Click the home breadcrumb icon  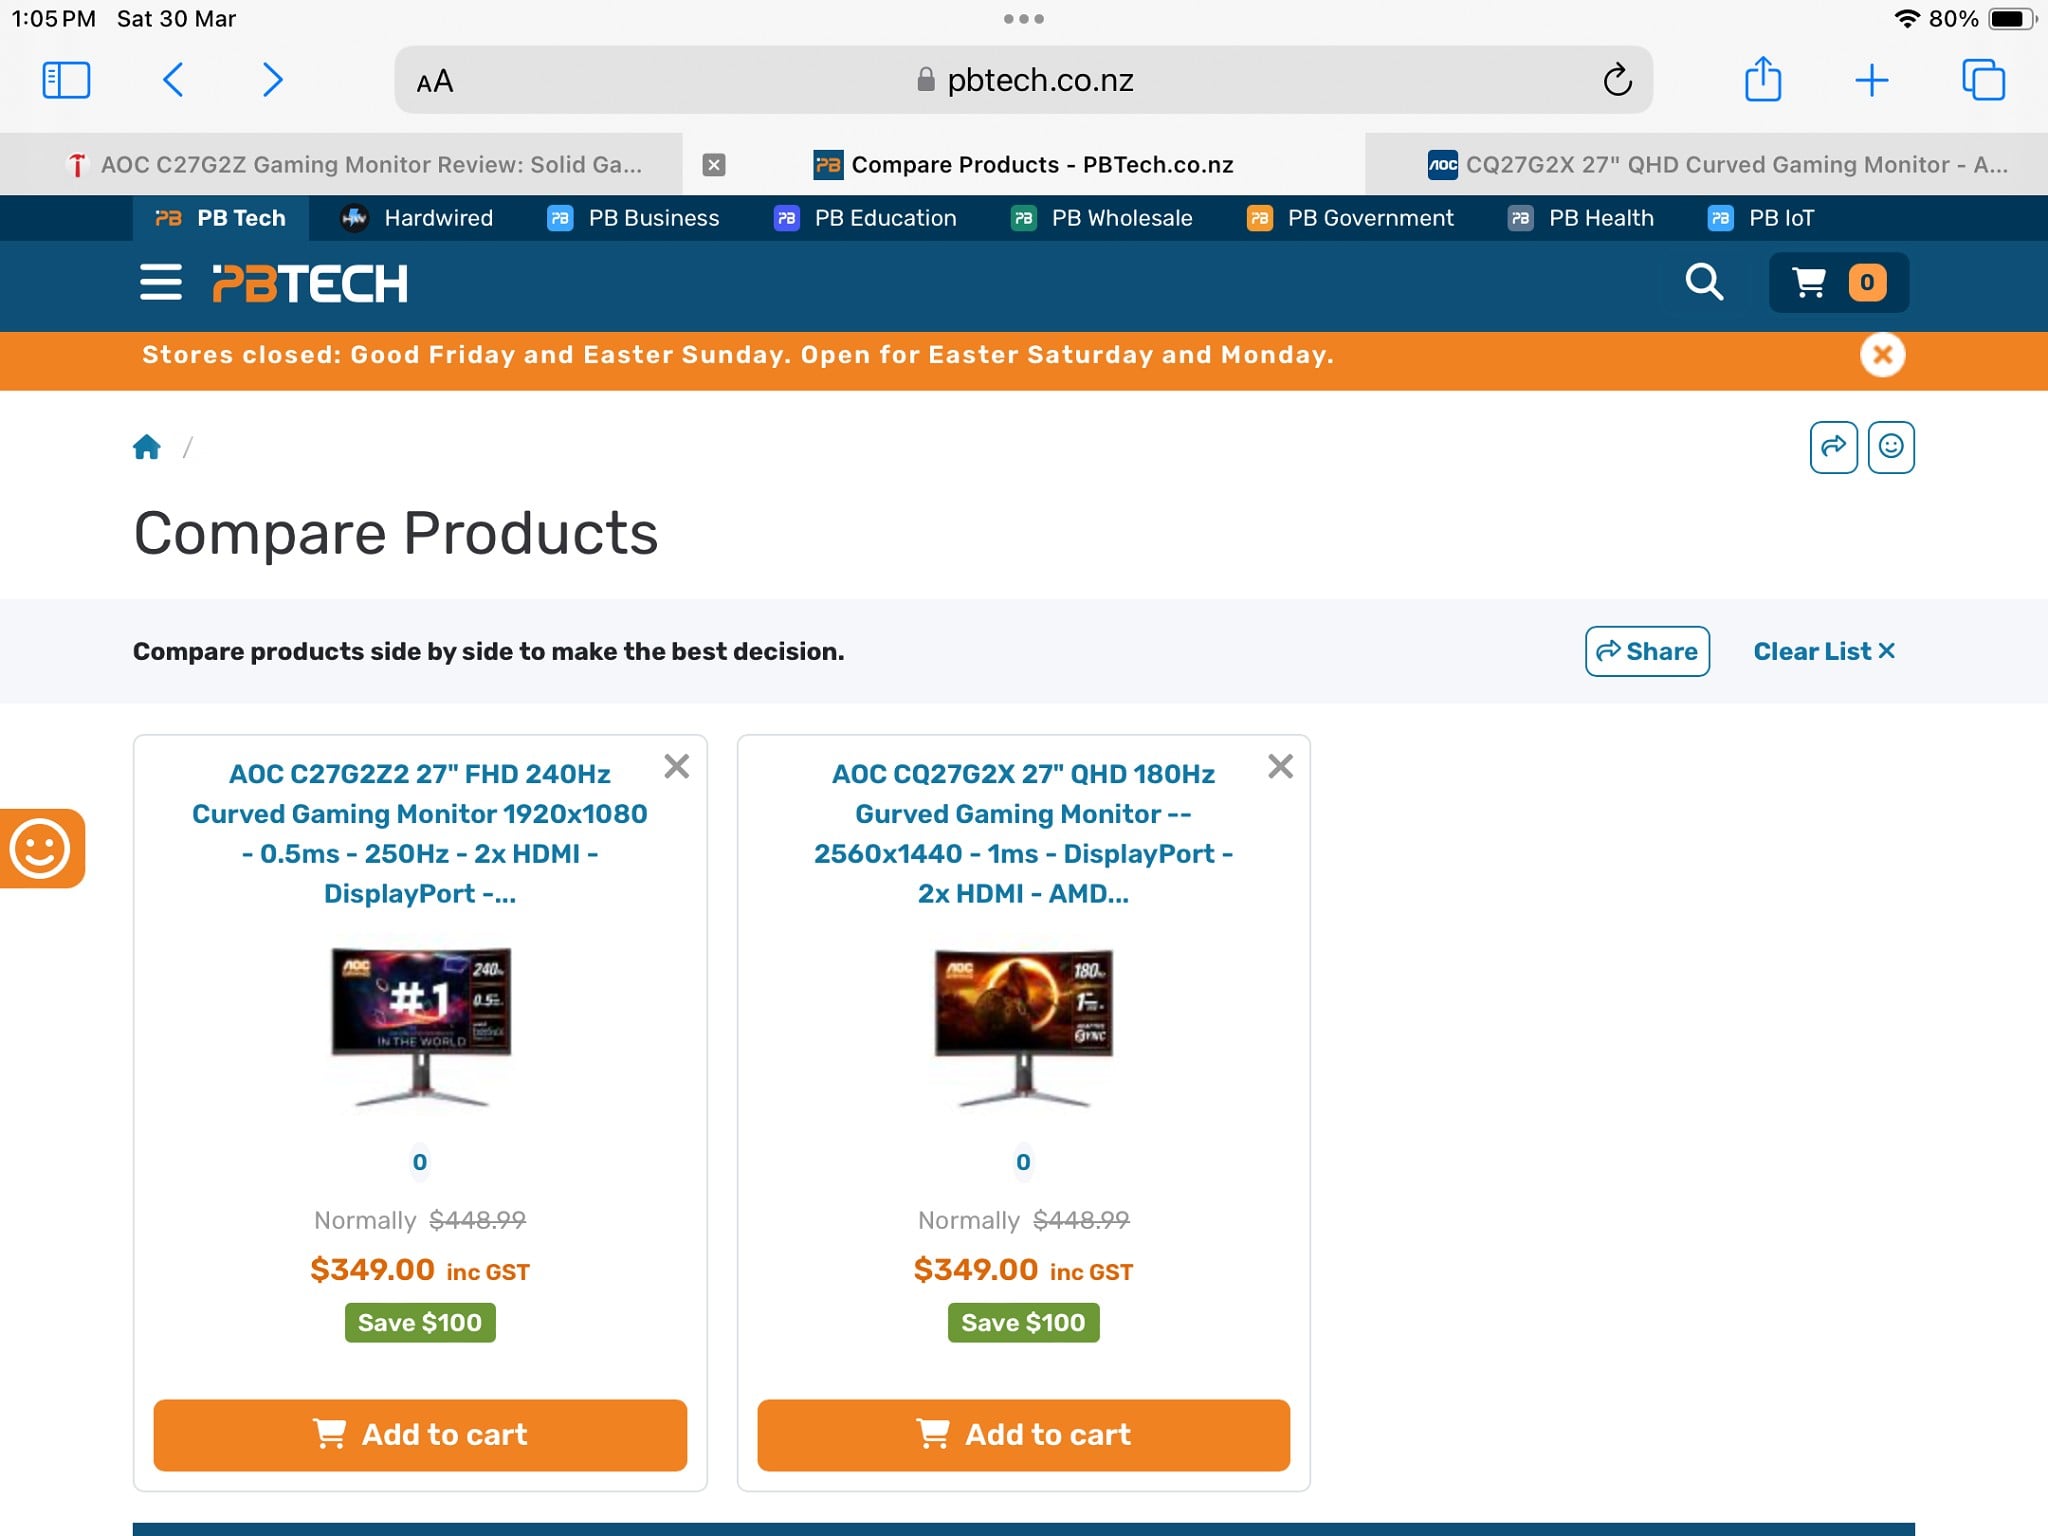[x=147, y=447]
